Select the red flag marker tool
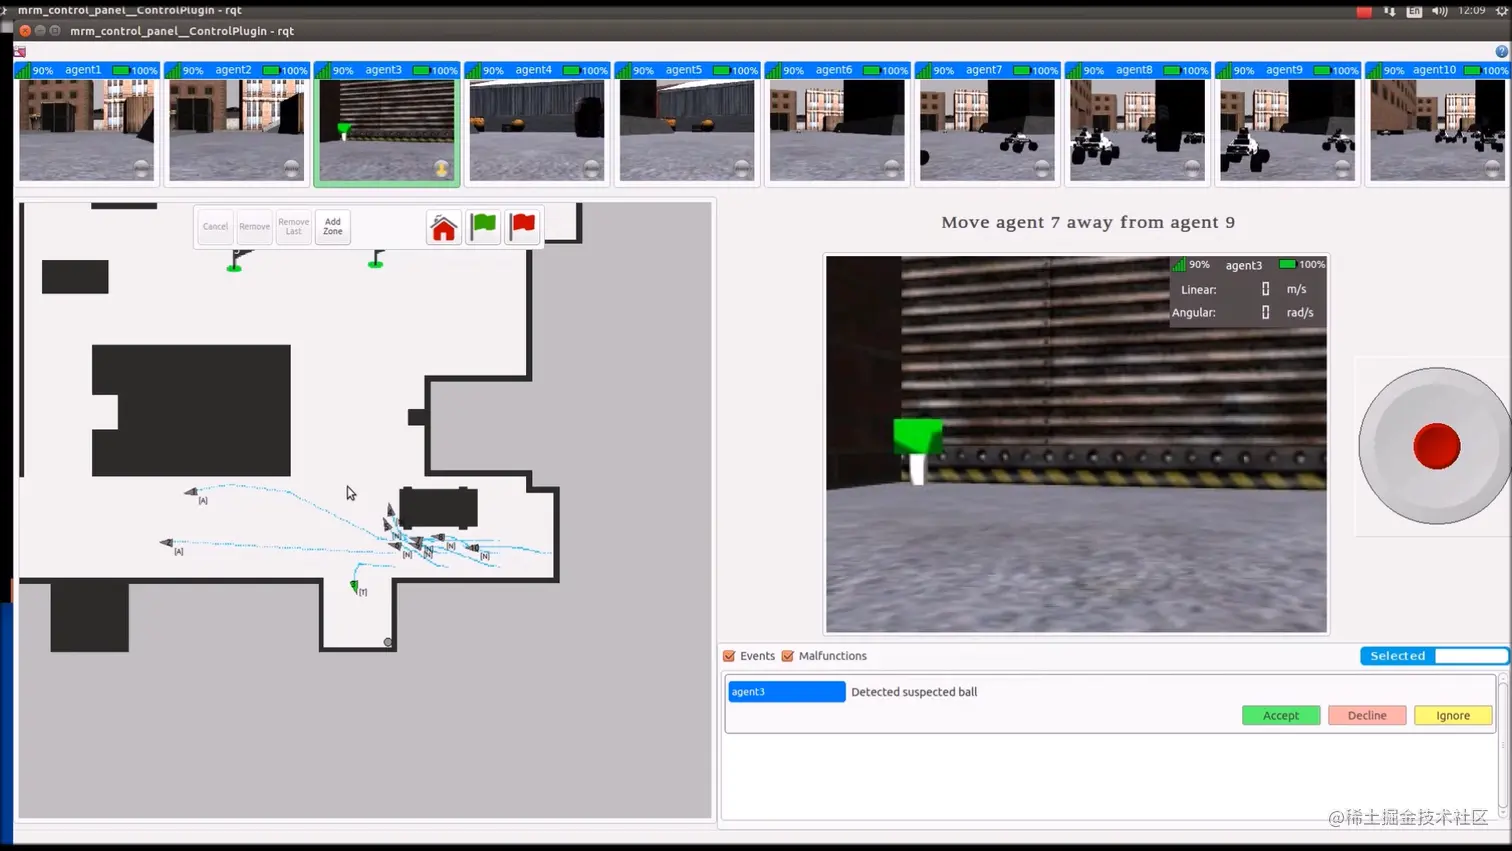This screenshot has height=851, width=1512. pos(522,226)
